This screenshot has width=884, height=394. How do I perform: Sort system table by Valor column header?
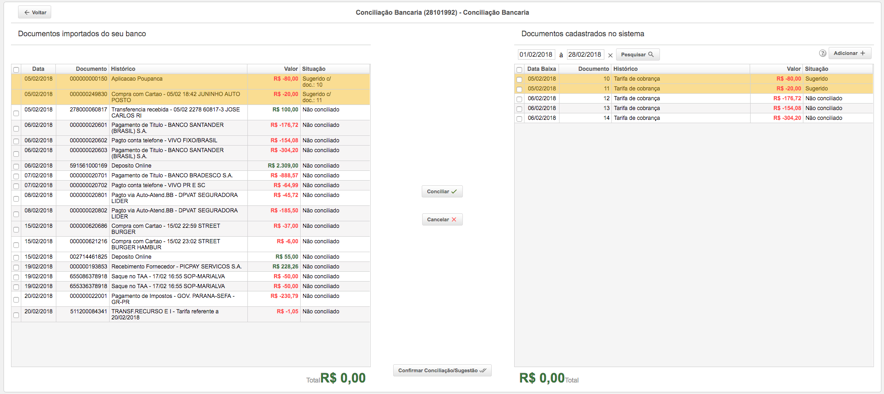[776, 69]
